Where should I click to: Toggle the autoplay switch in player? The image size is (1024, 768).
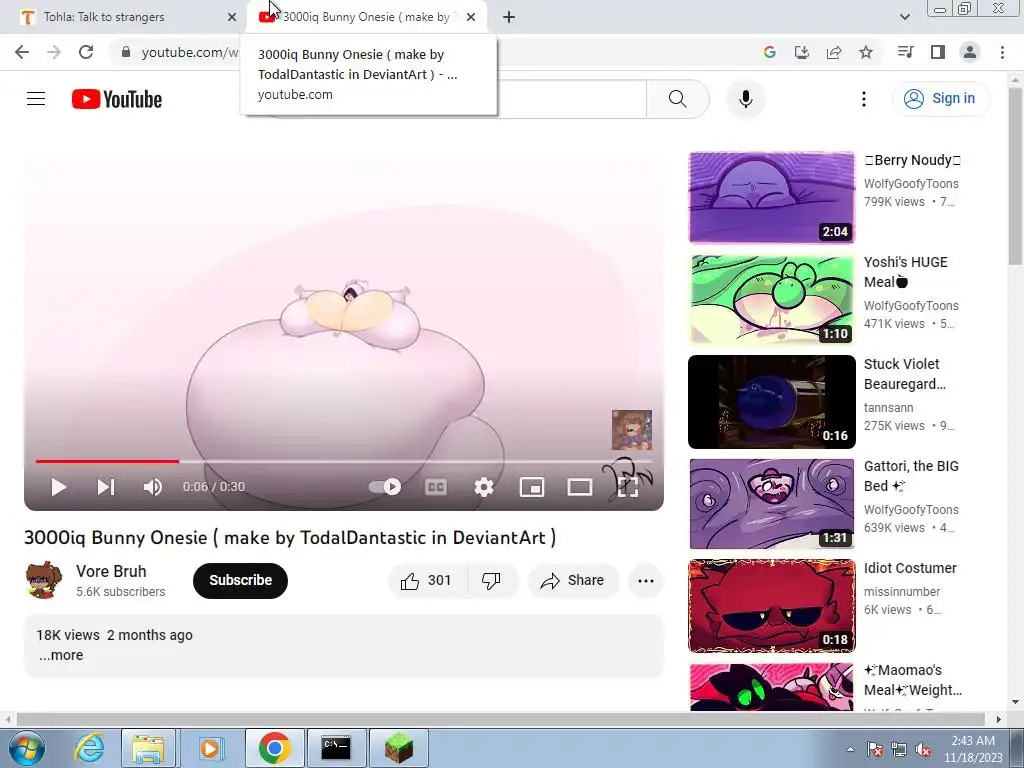(385, 487)
